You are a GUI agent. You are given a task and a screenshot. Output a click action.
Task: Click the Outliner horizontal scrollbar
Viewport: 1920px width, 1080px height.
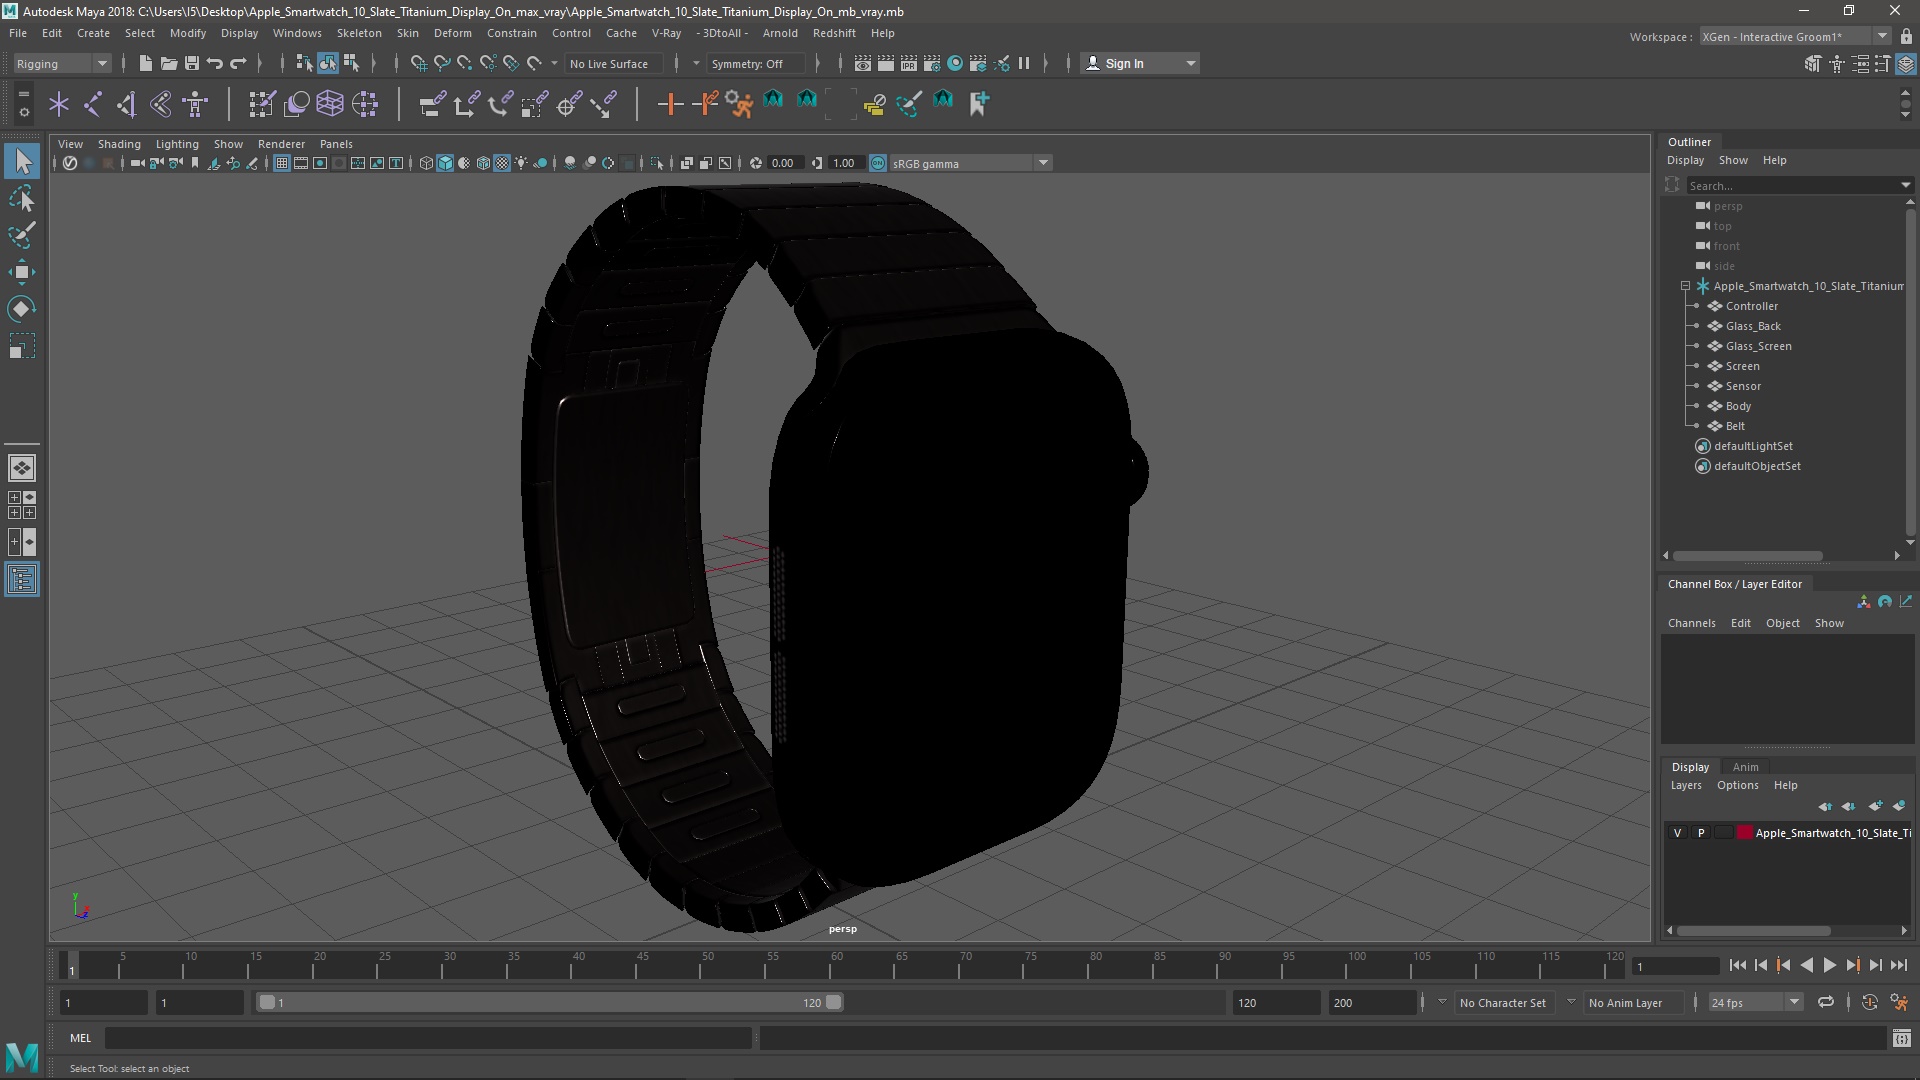(x=1747, y=556)
